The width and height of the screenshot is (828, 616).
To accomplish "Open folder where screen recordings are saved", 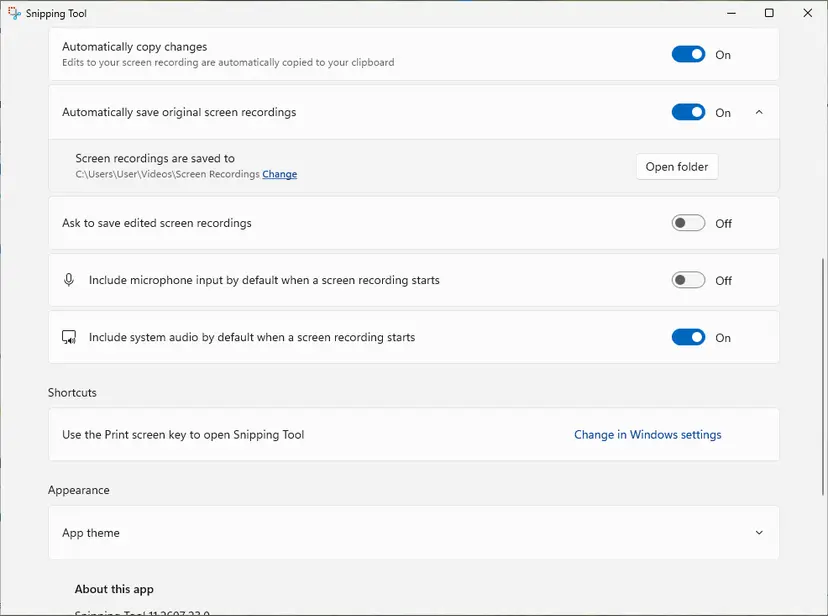I will click(x=677, y=167).
